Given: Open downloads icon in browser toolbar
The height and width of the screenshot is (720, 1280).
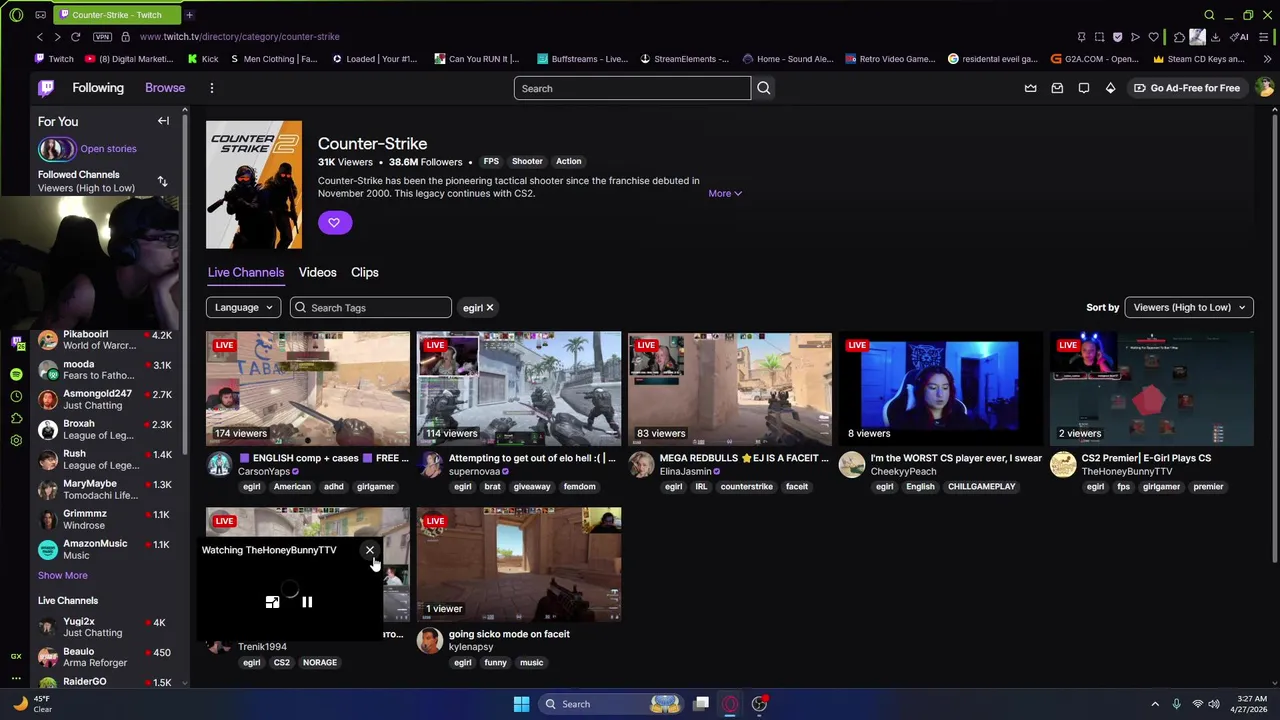Looking at the screenshot, I should tap(1215, 37).
